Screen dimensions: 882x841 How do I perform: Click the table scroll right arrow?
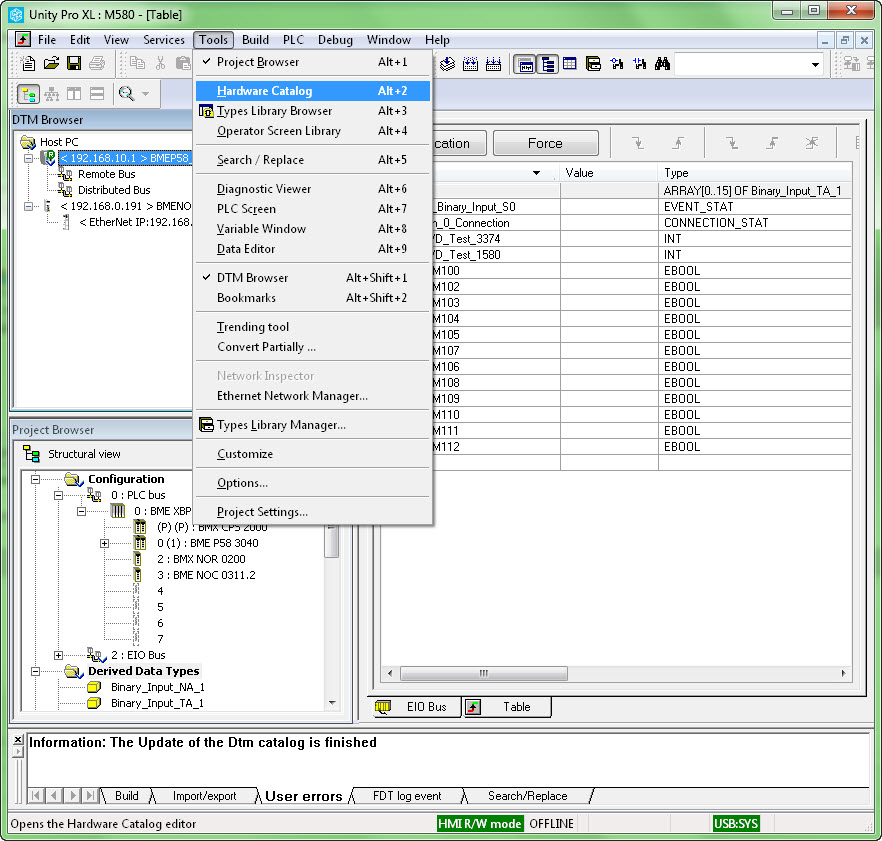(843, 673)
